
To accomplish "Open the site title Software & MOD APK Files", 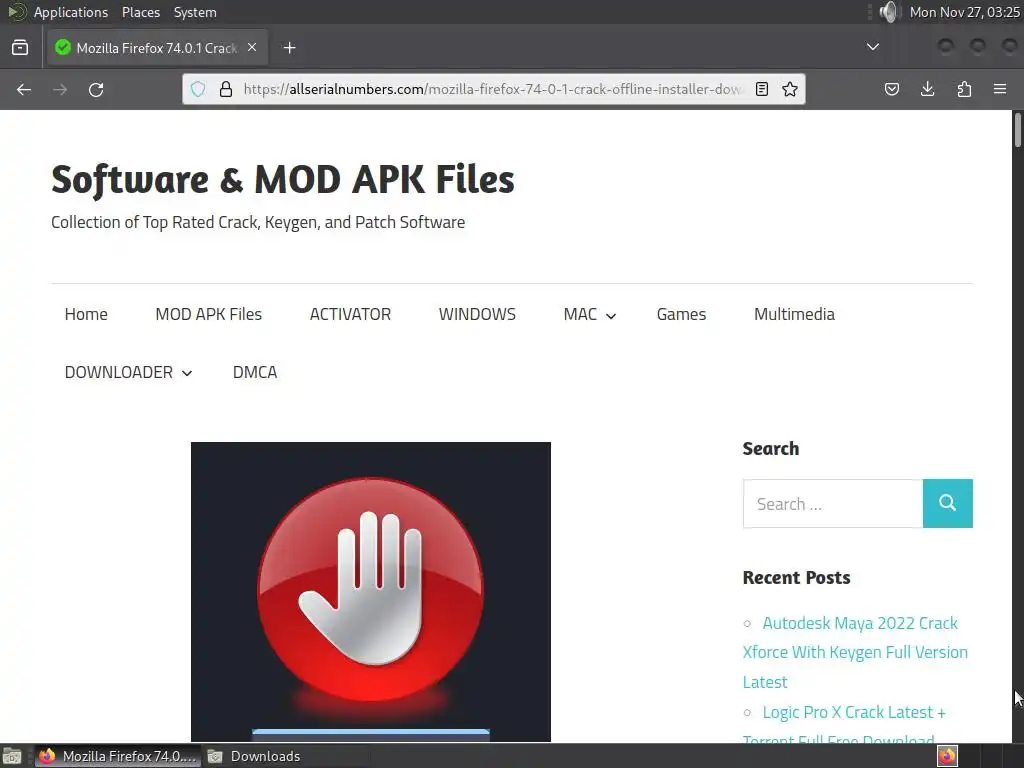I will tap(283, 180).
